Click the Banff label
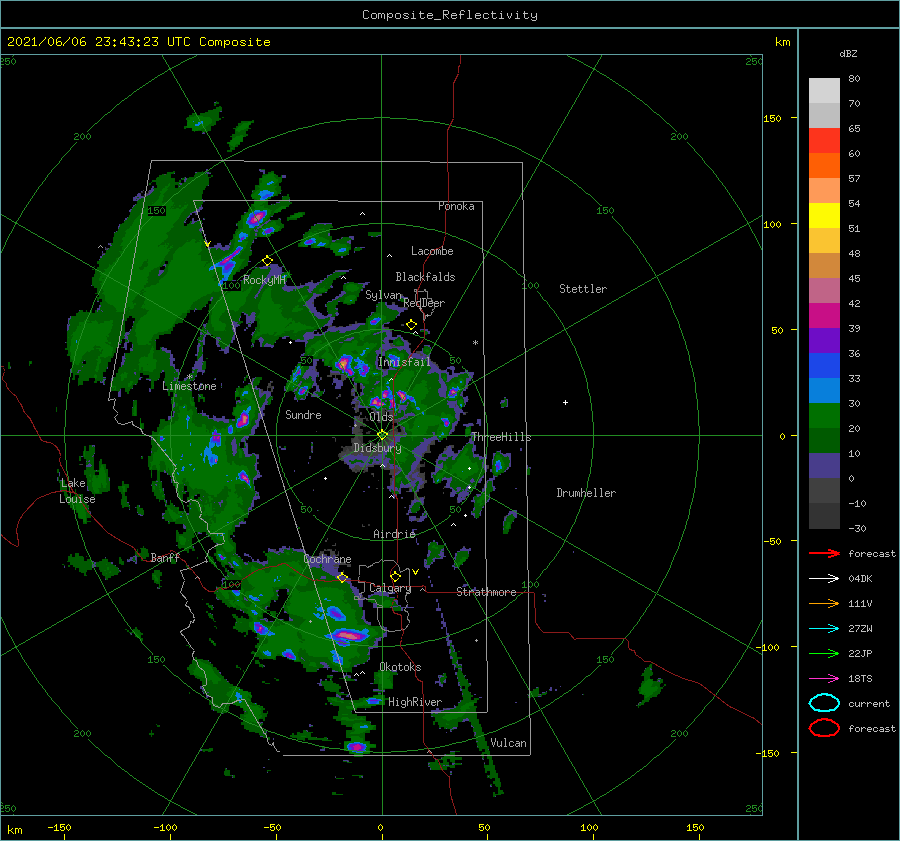The image size is (900, 841). pos(165,557)
